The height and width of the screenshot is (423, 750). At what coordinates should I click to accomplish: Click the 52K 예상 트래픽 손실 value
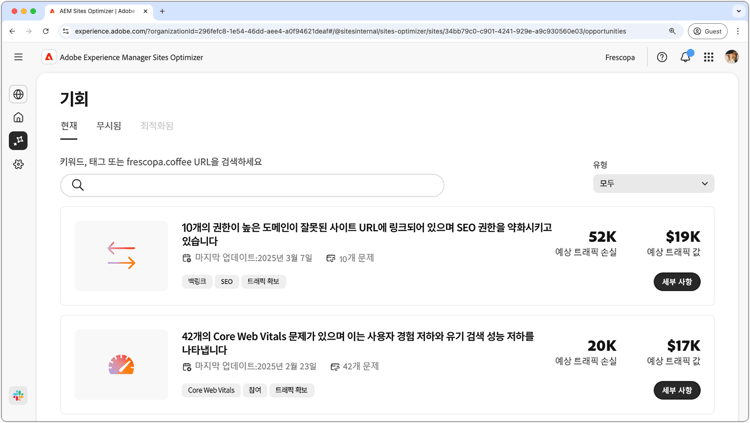[x=602, y=237]
